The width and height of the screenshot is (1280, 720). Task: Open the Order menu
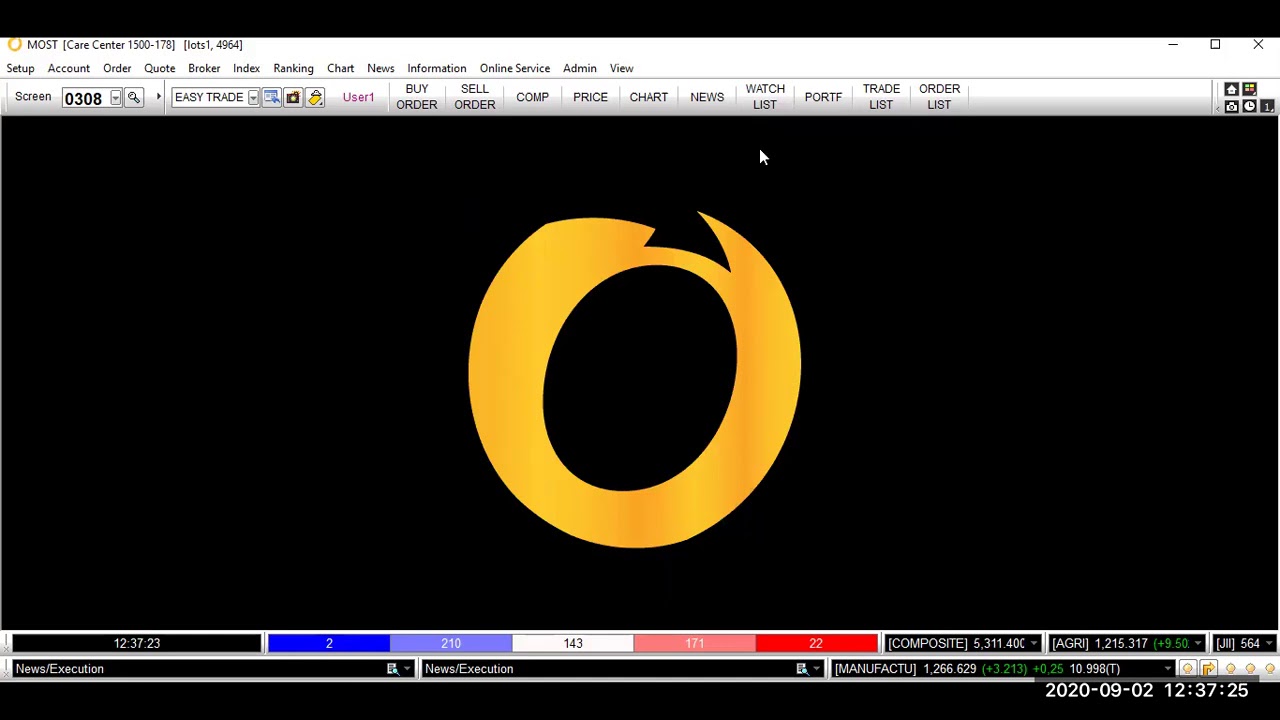click(117, 68)
